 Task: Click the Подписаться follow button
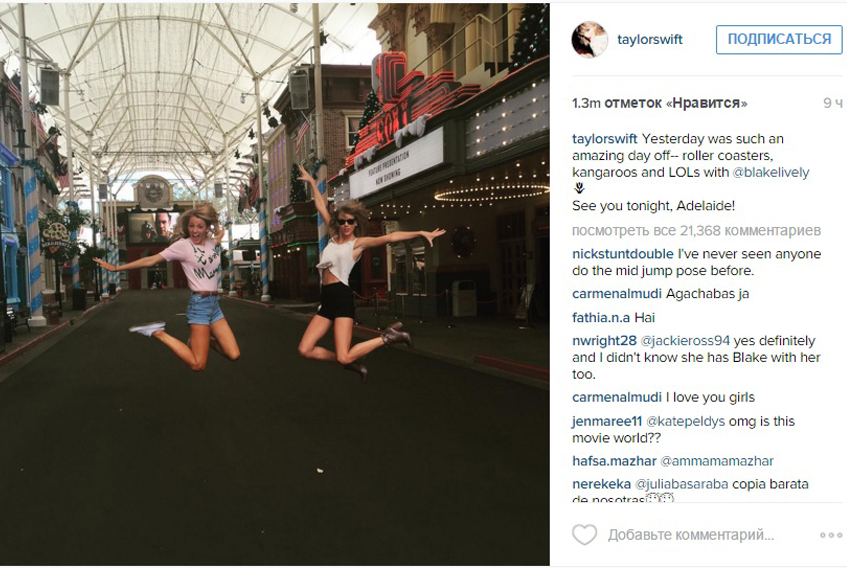pyautogui.click(x=779, y=39)
